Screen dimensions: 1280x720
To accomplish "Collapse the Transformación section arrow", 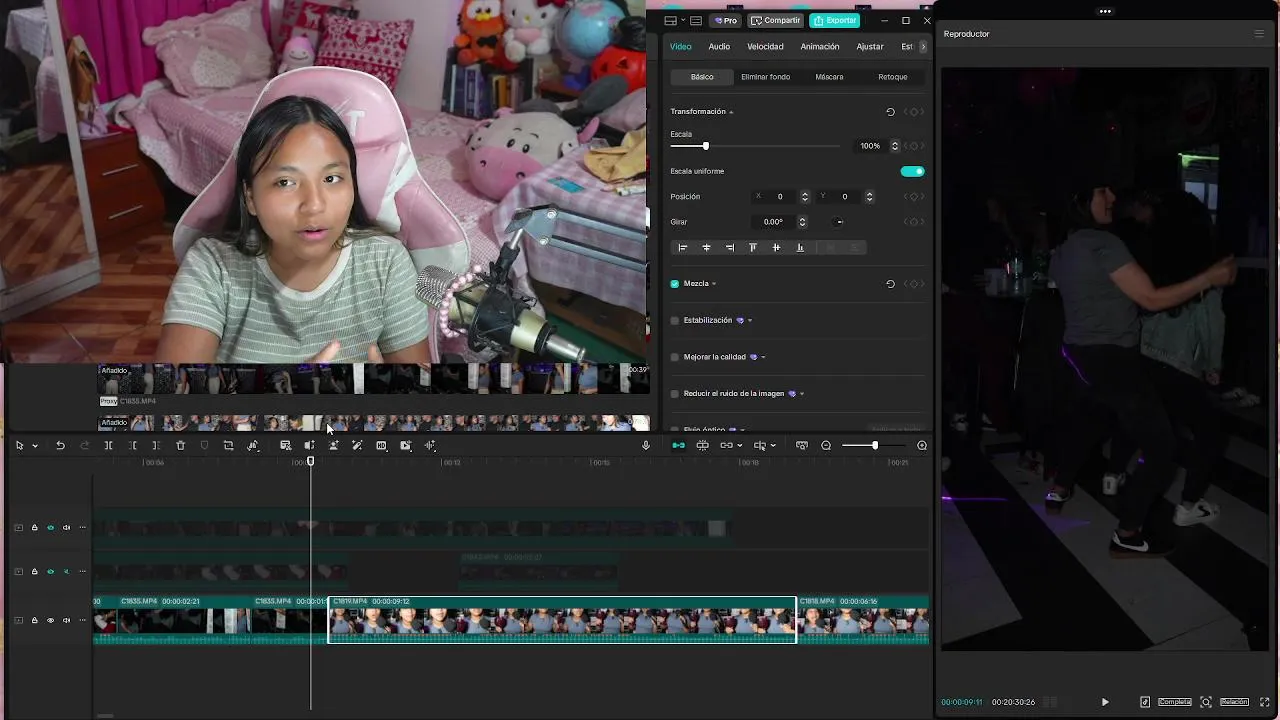I will [731, 112].
